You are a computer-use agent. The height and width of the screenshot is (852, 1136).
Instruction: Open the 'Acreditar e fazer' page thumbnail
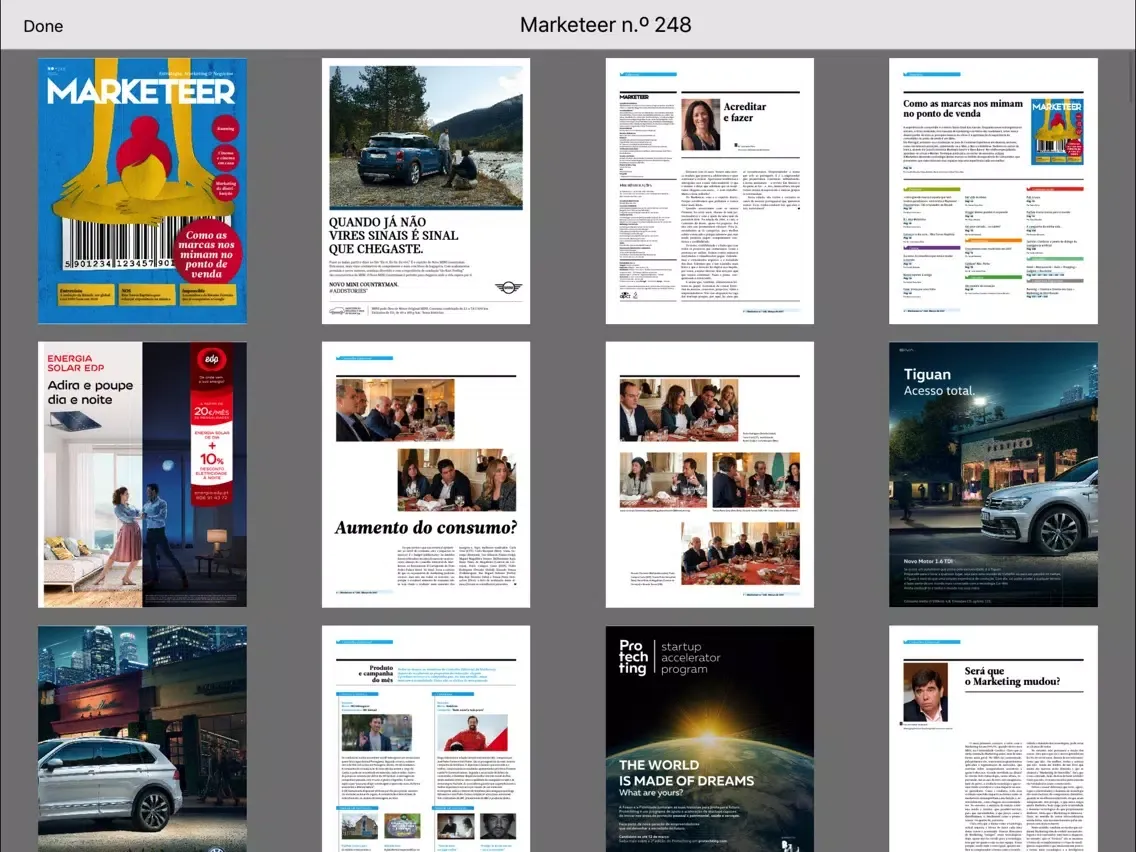pos(710,191)
